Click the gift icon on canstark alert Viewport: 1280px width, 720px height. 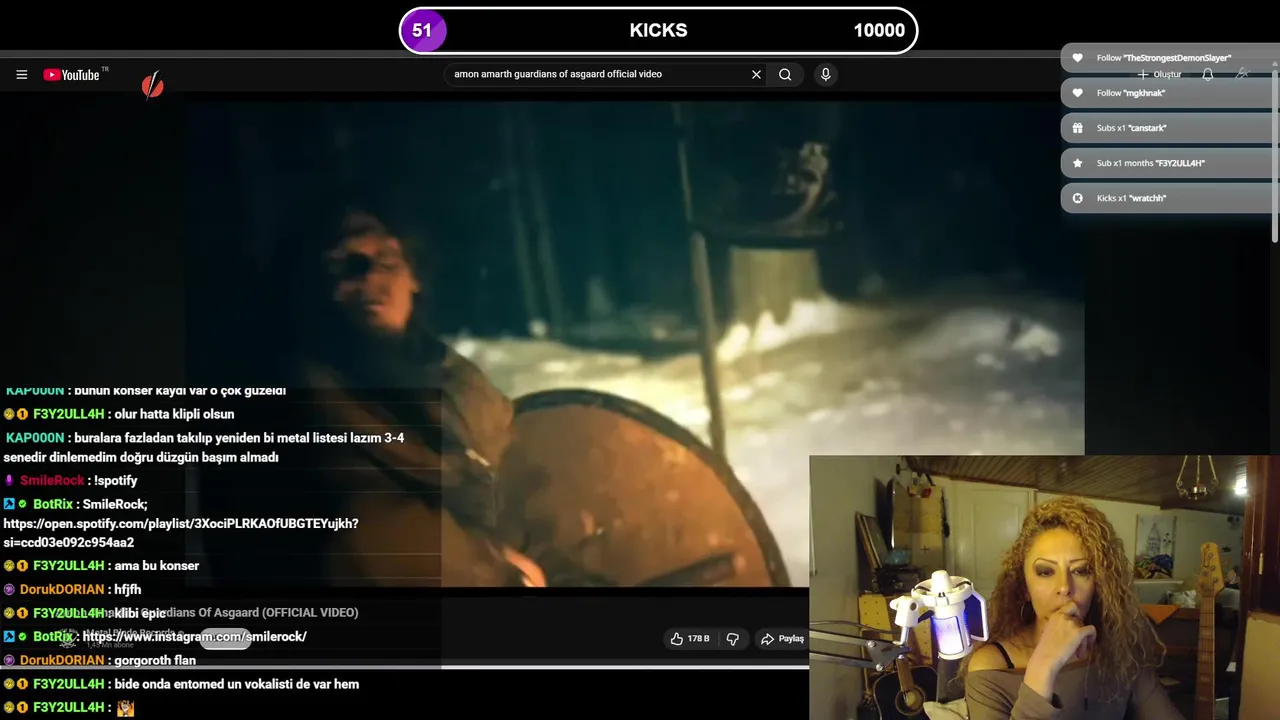(1077, 128)
